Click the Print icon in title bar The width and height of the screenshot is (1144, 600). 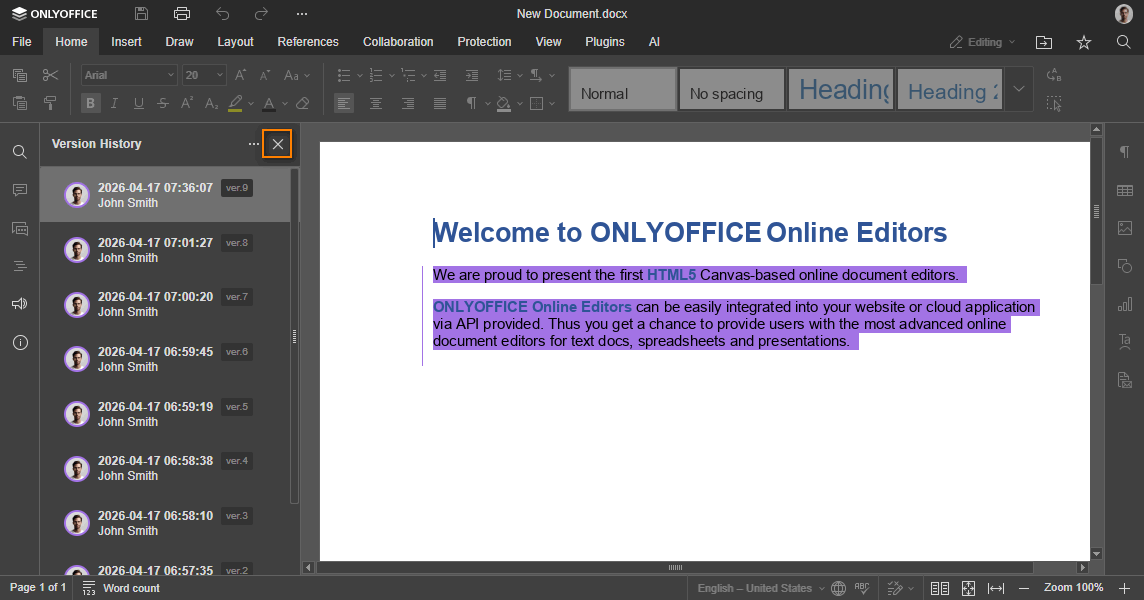click(x=181, y=14)
